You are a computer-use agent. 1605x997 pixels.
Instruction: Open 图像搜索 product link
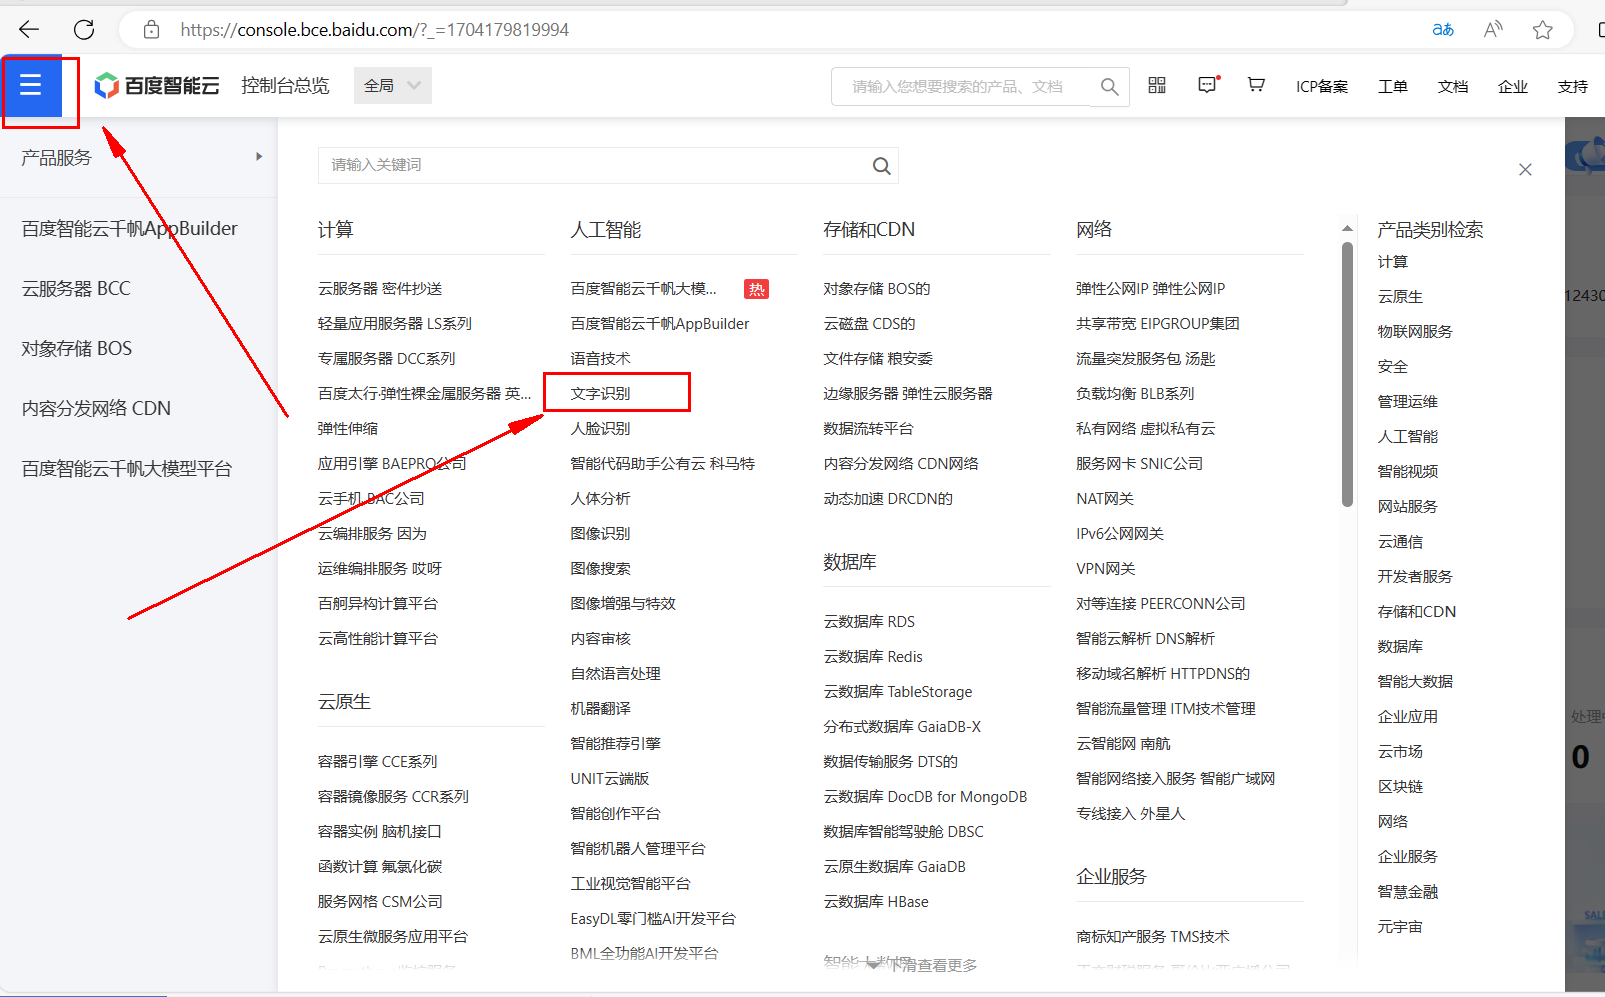click(x=600, y=569)
